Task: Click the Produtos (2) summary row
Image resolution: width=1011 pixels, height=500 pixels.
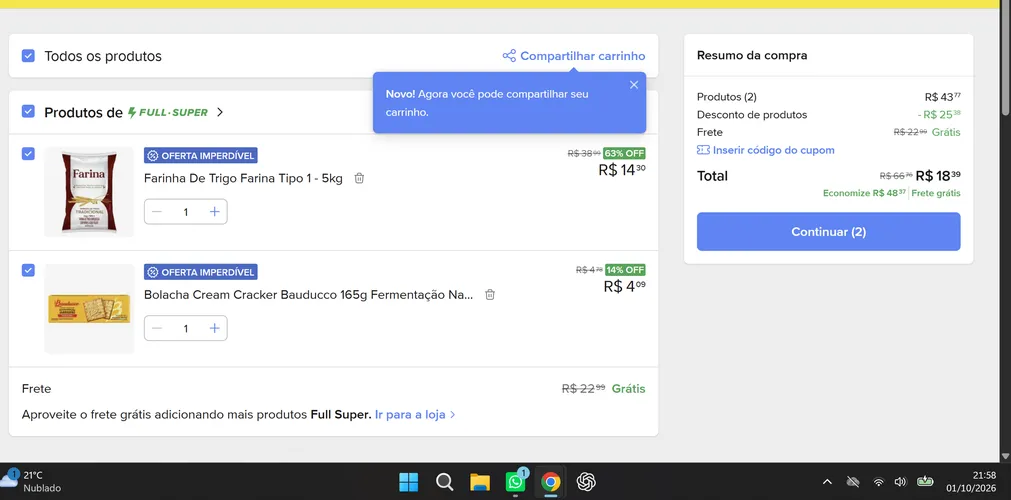Action: tap(829, 97)
